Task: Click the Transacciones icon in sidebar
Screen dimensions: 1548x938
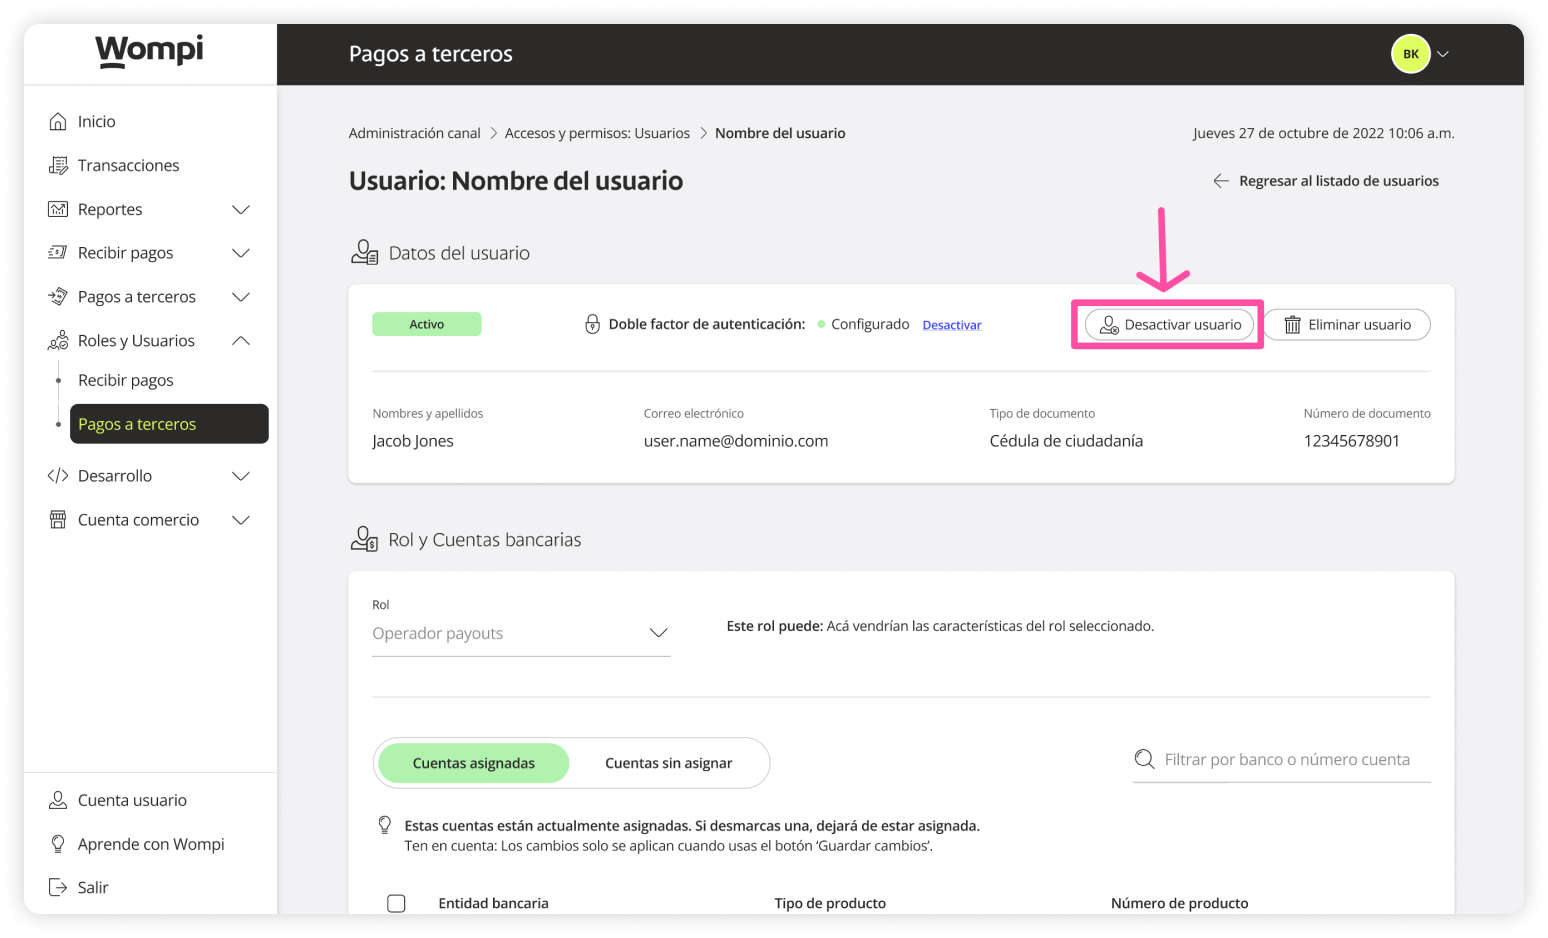Action: 58,165
